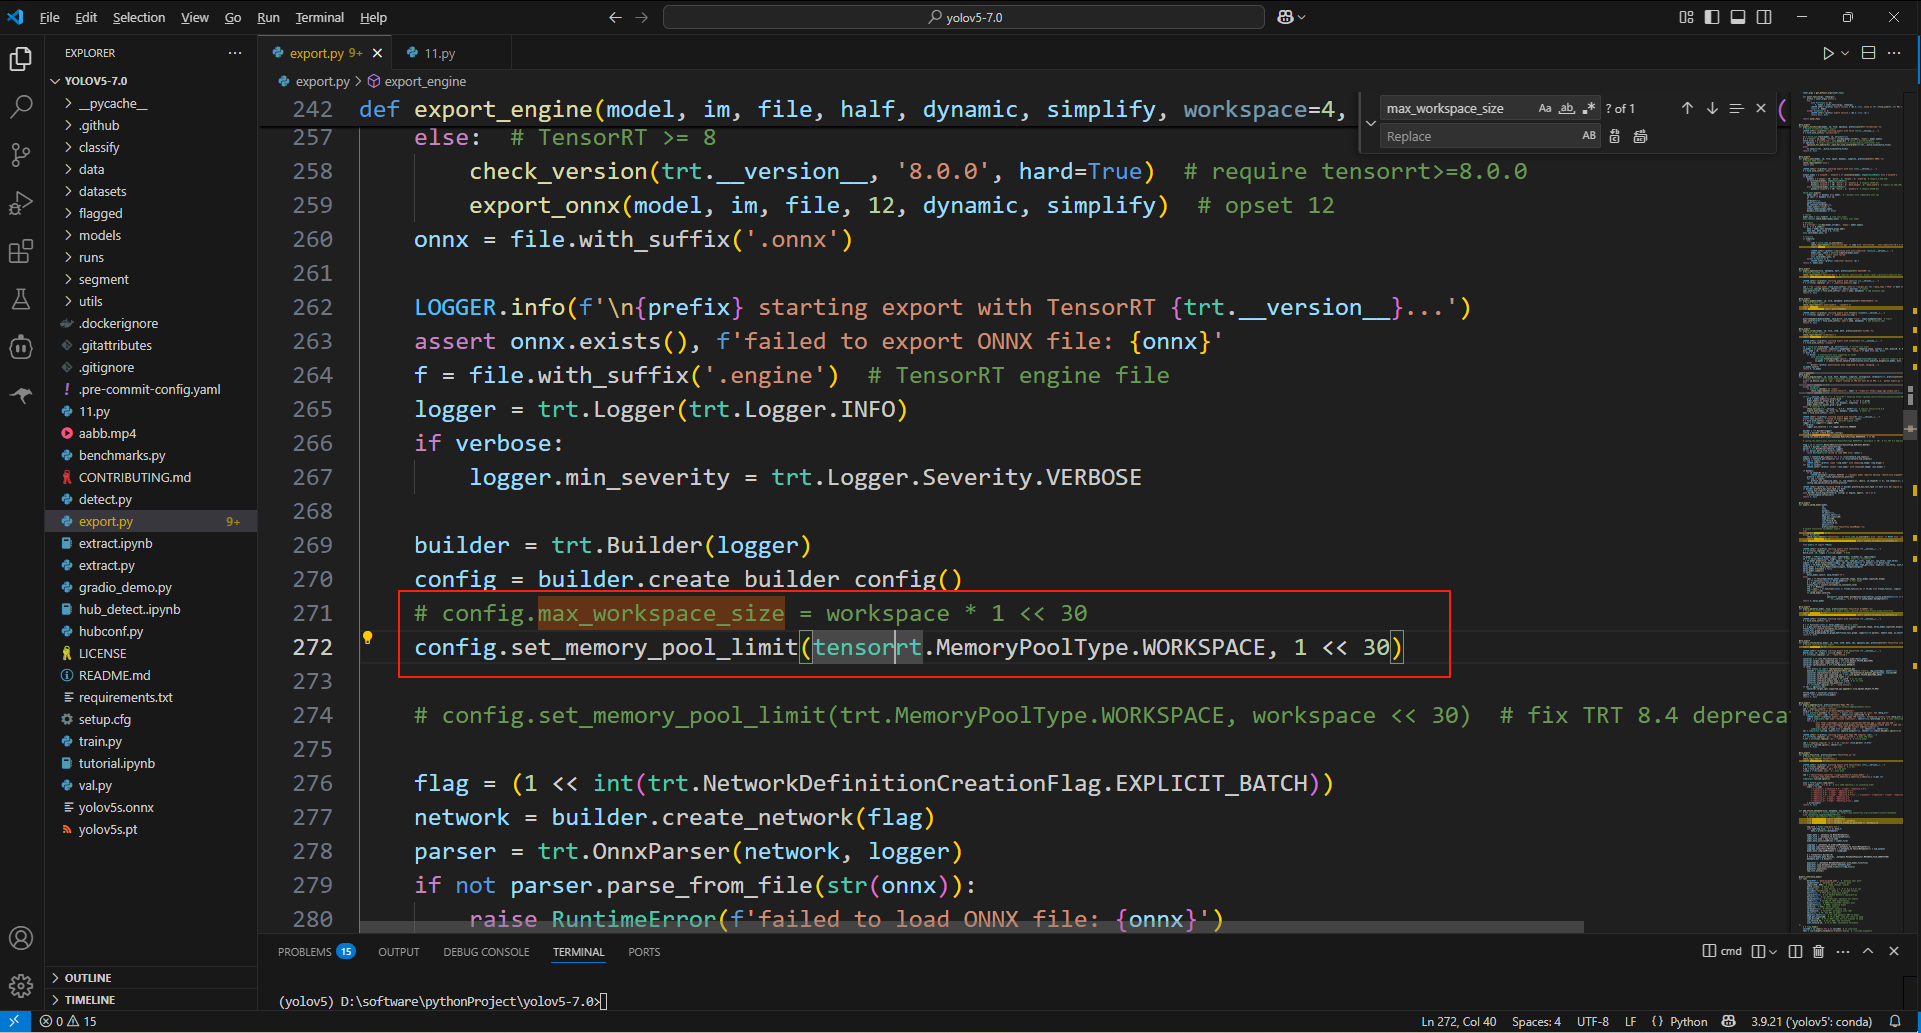Enable Regular Expression search
This screenshot has width=1921, height=1033.
click(1590, 108)
